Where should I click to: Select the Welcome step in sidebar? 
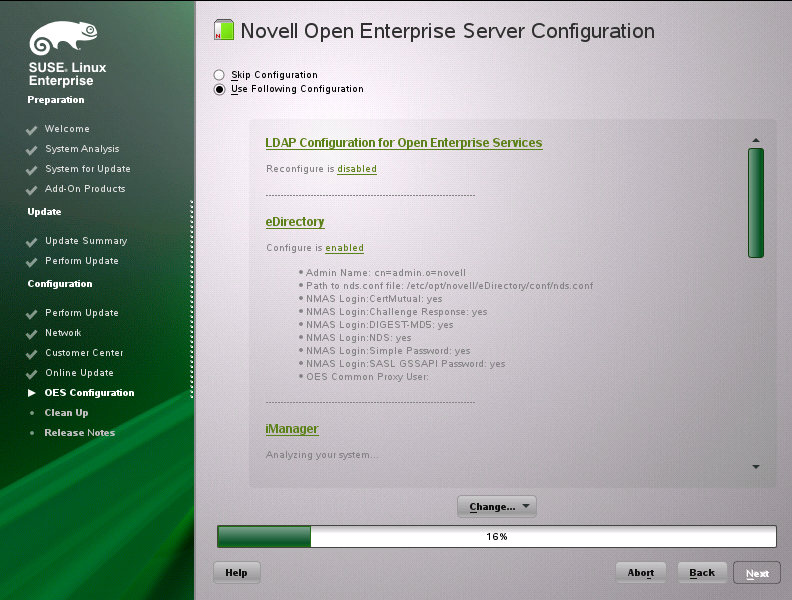click(67, 129)
